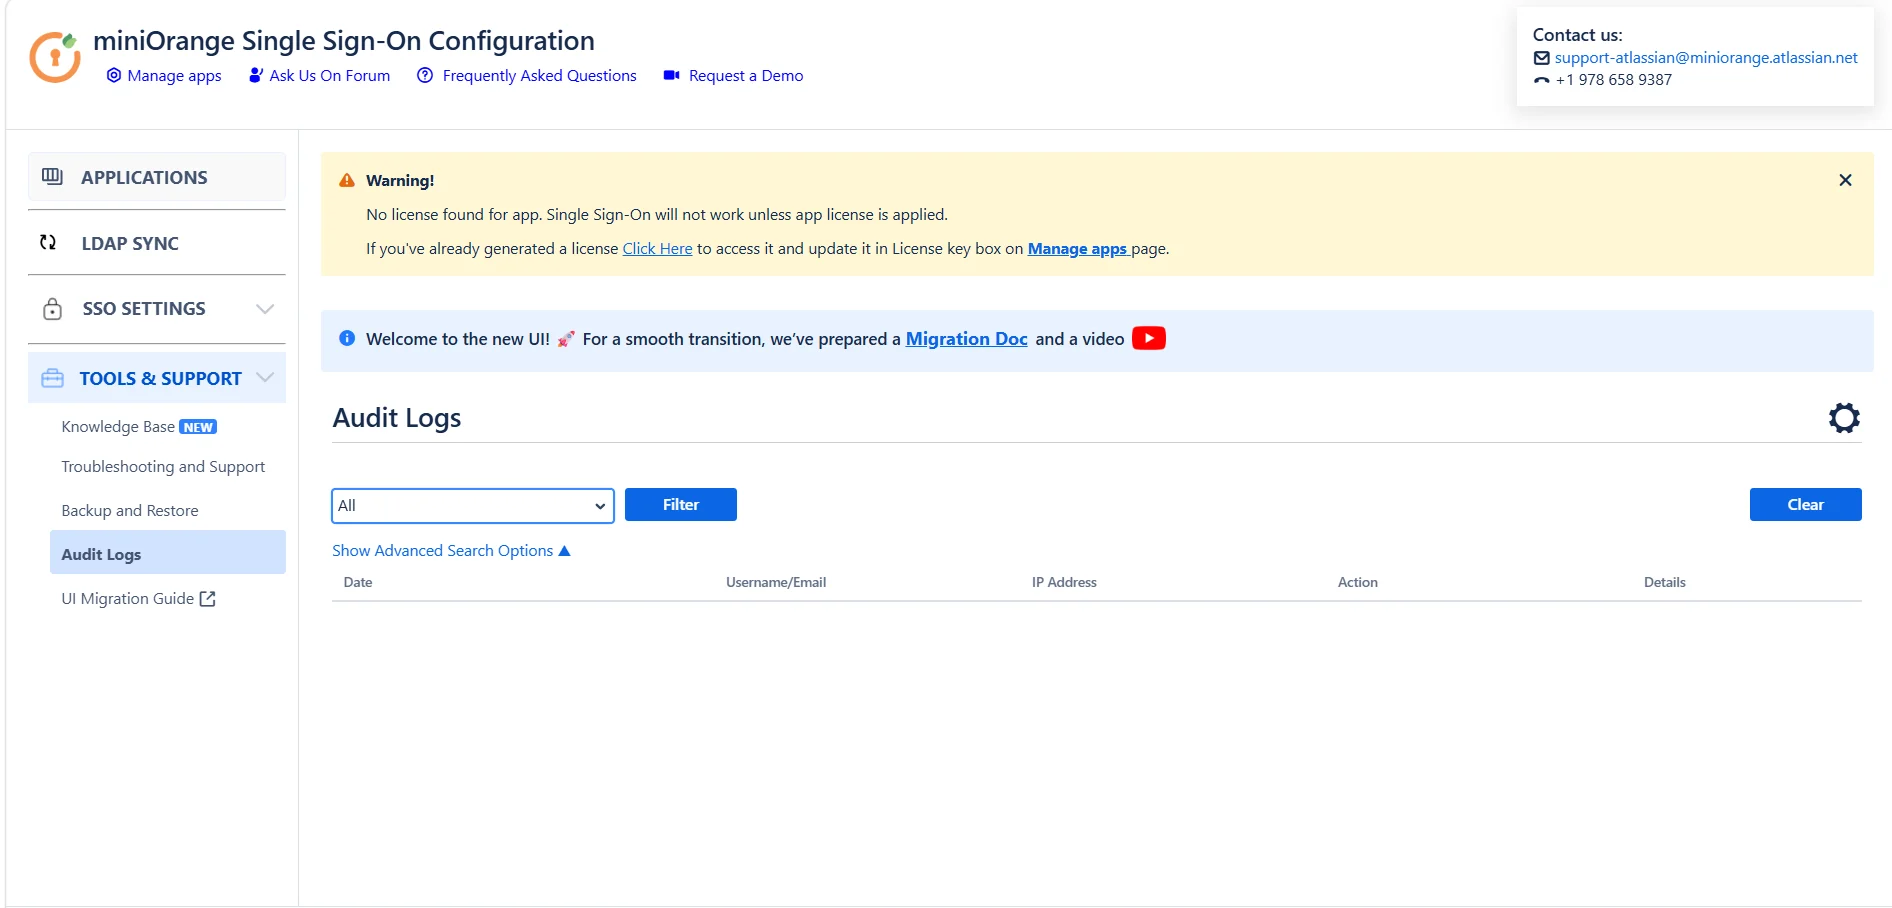
Task: Click the Action column header
Action: (1358, 582)
